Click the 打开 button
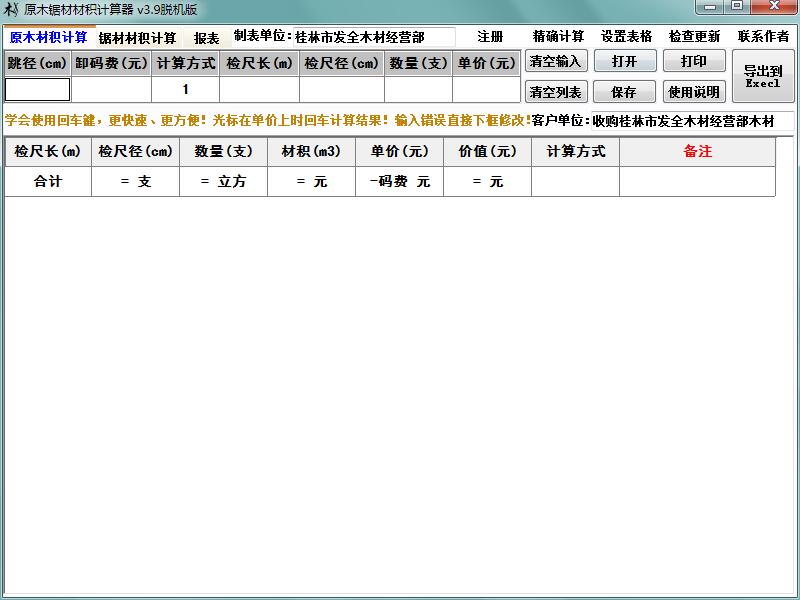Viewport: 800px width, 600px height. 624,61
